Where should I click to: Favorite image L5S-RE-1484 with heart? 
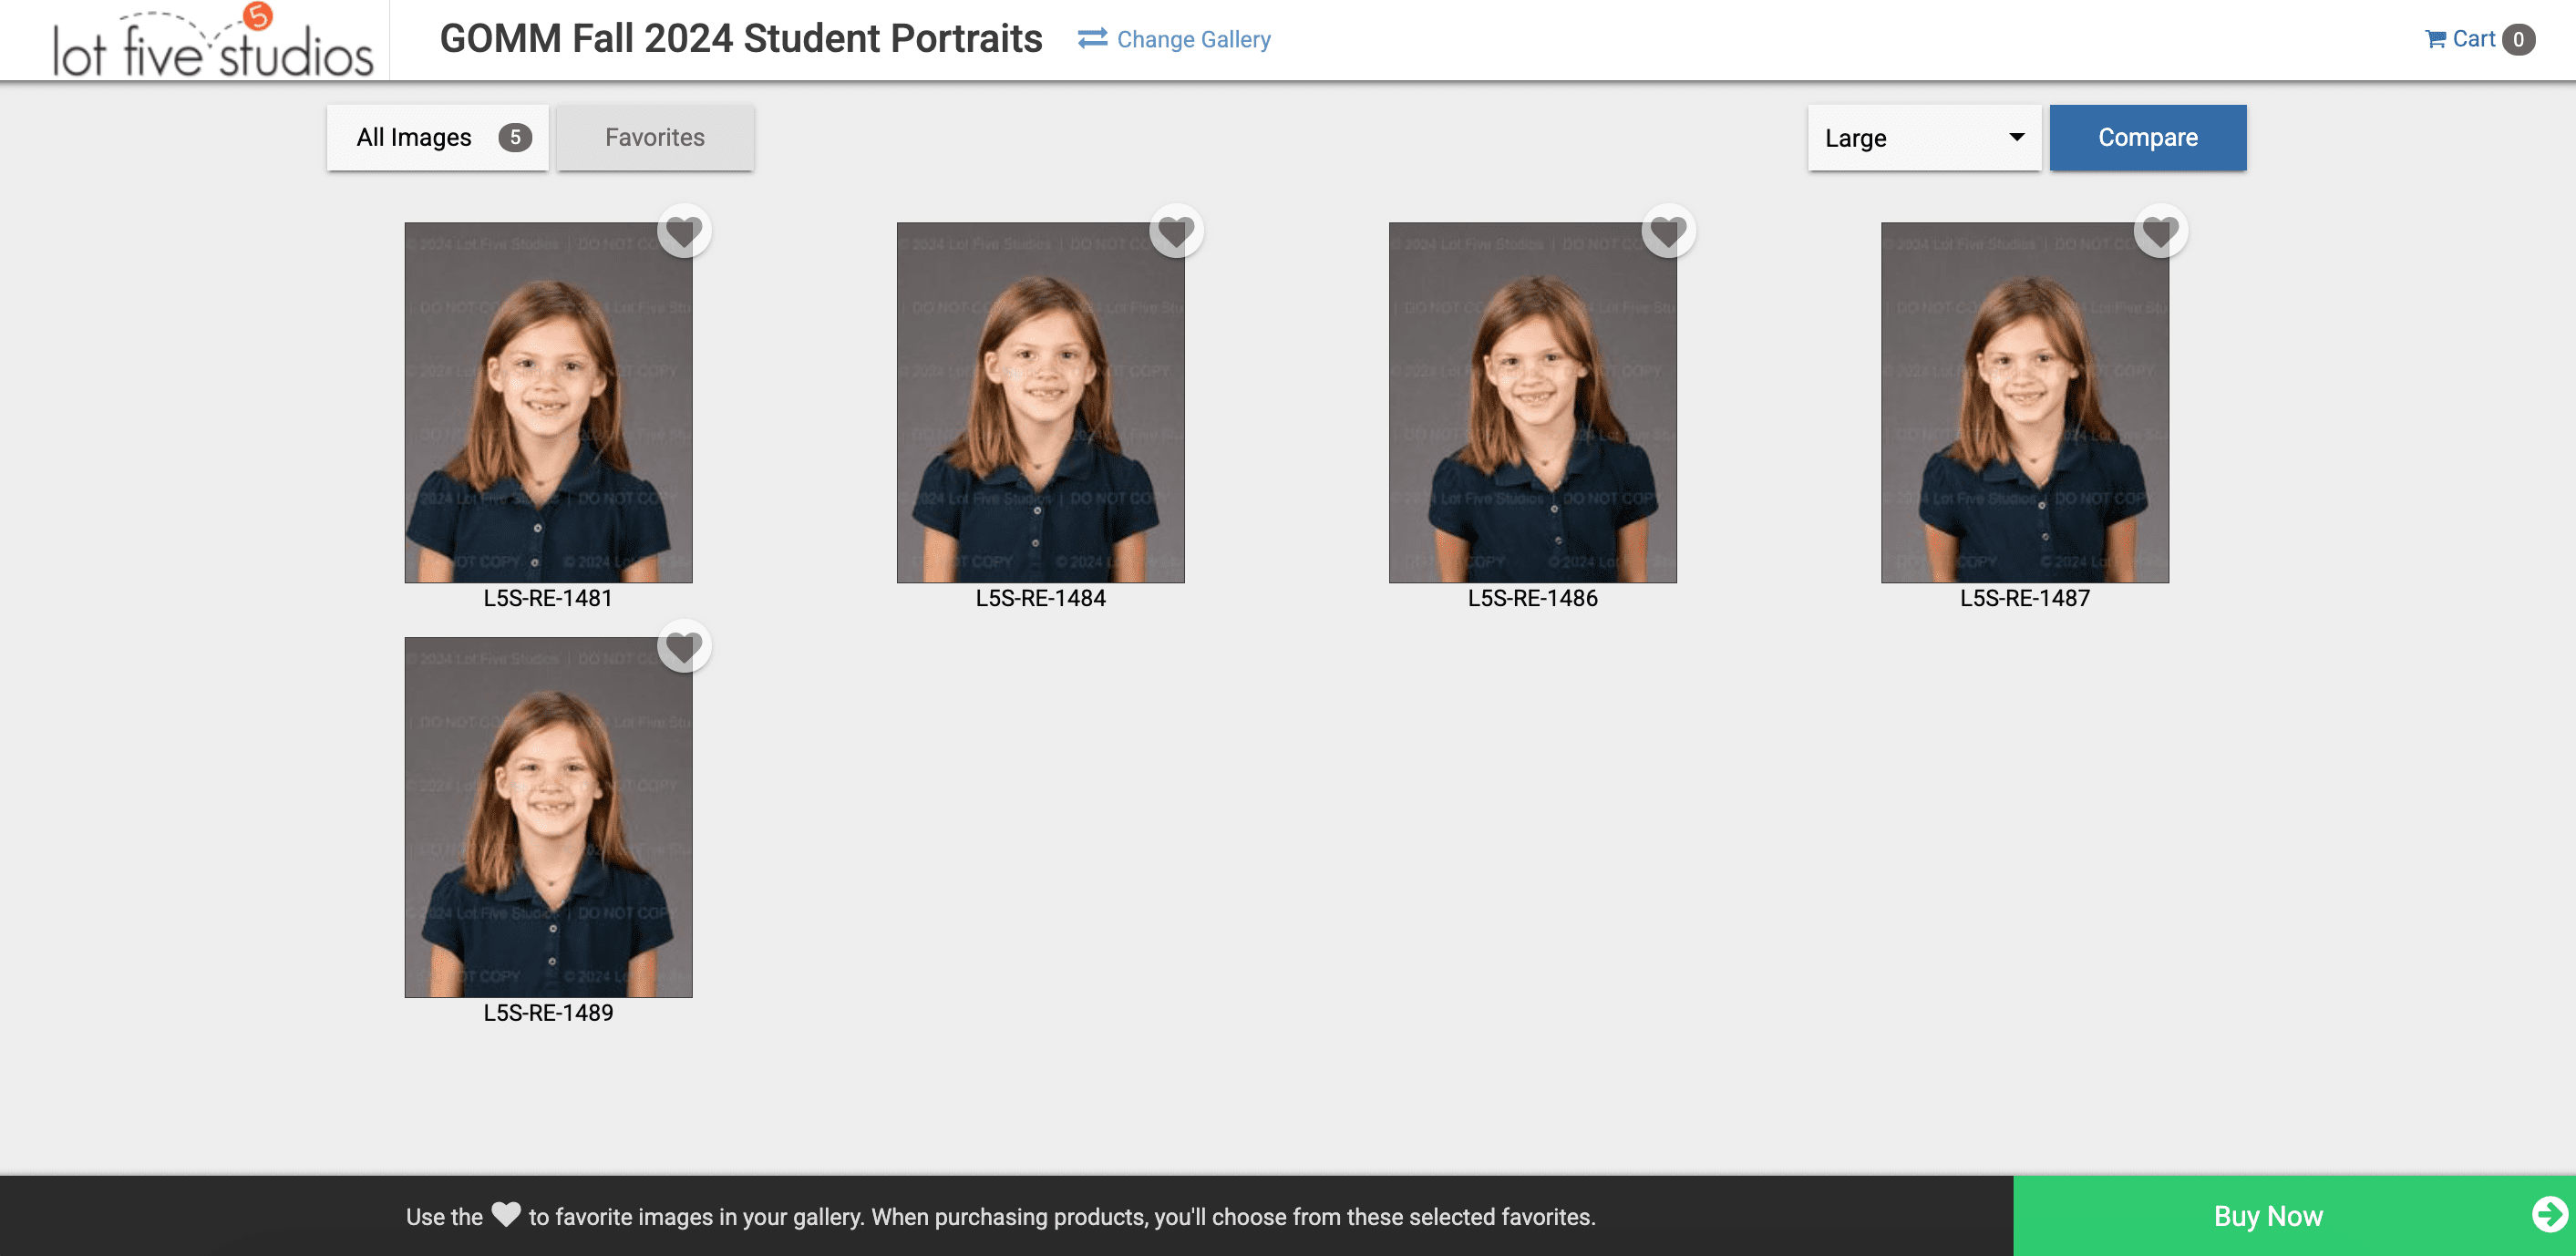coord(1176,231)
